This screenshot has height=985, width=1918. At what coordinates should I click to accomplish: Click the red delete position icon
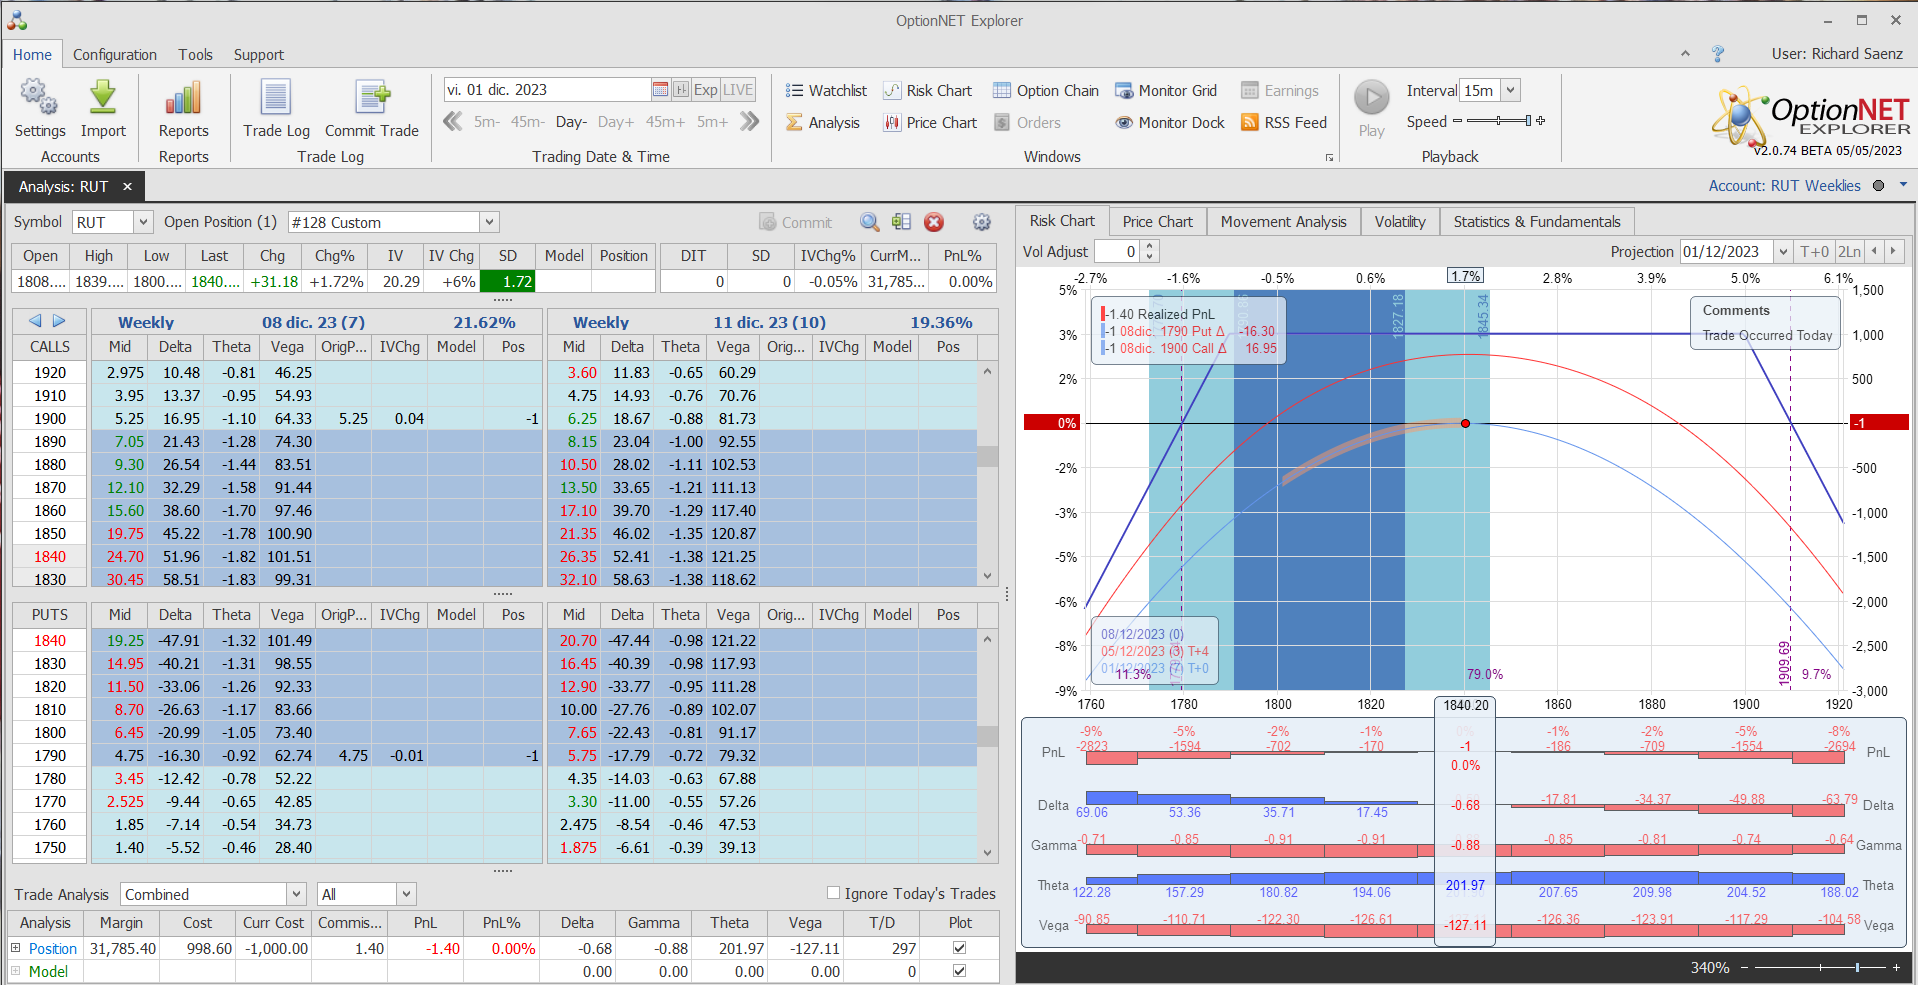coord(934,222)
